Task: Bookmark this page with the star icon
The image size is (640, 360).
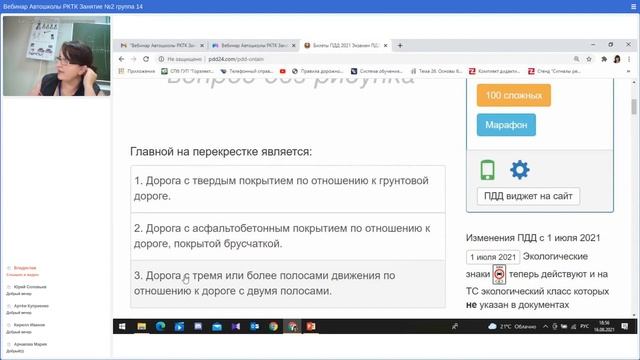Action: 589,59
